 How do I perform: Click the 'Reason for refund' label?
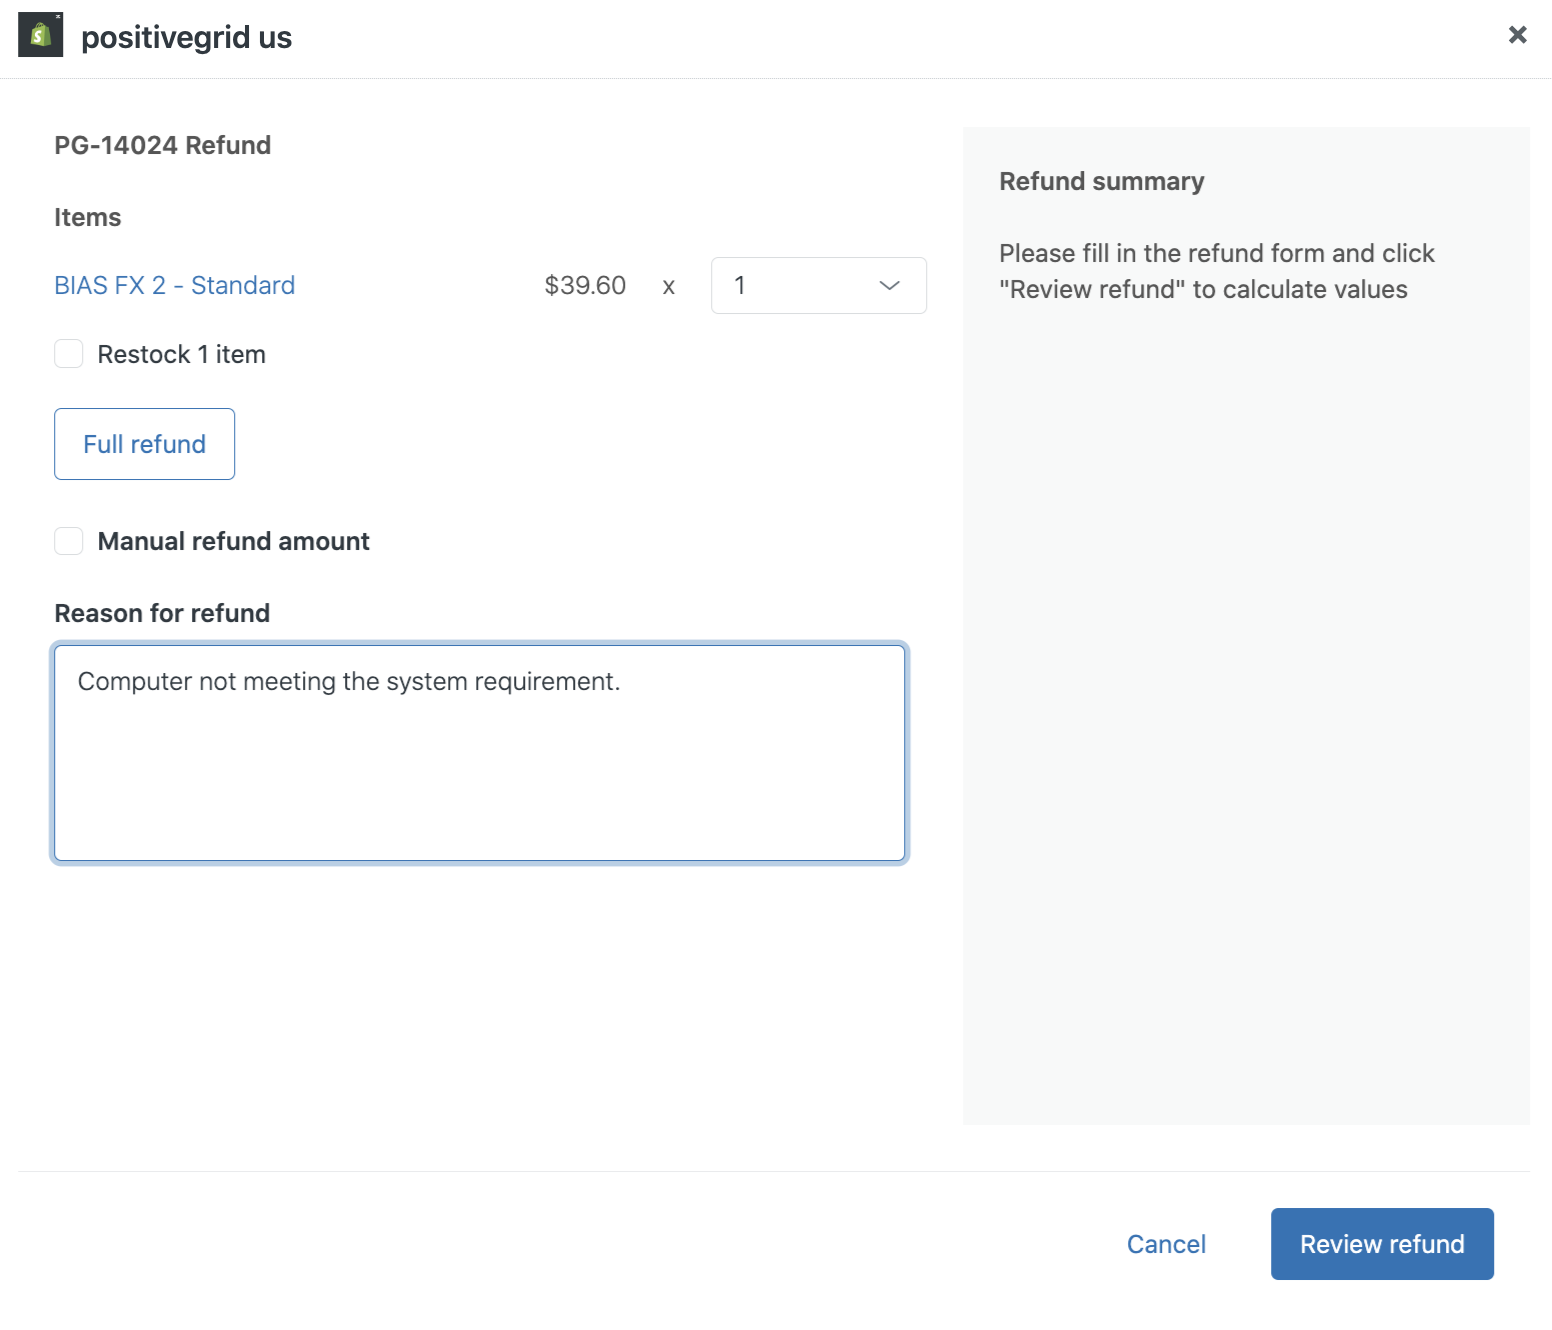[x=162, y=613]
